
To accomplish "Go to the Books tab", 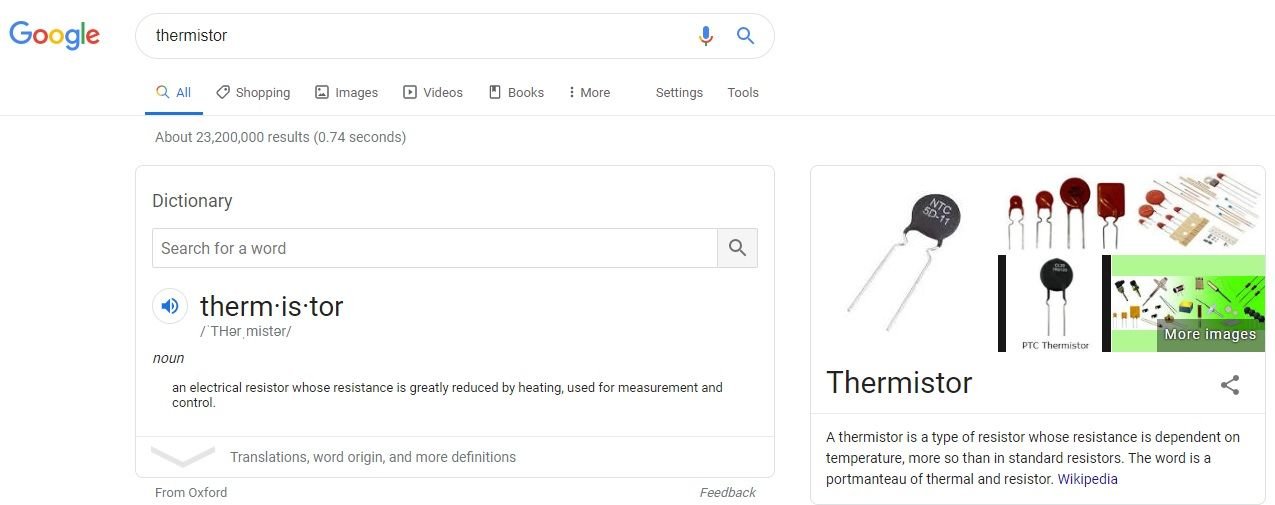I will [516, 92].
